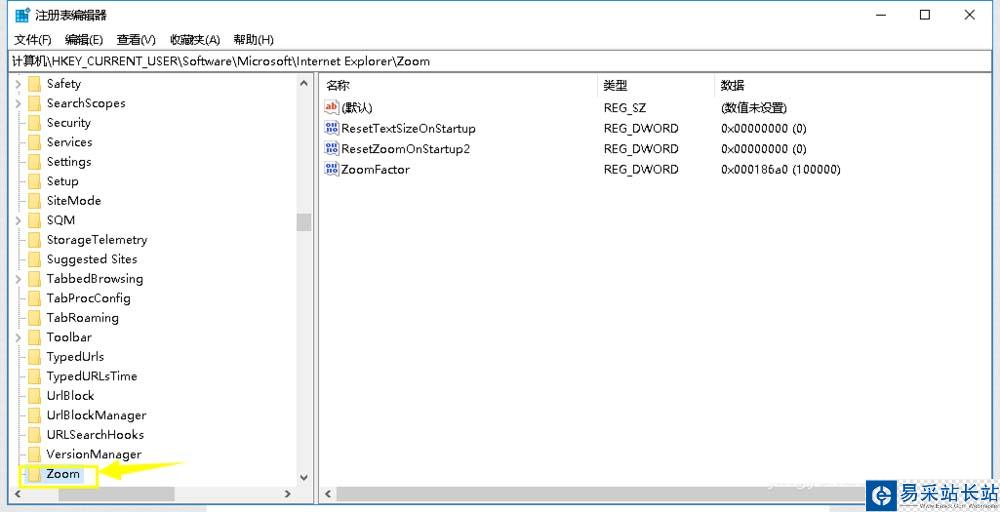Select the (默认) value name

357,108
